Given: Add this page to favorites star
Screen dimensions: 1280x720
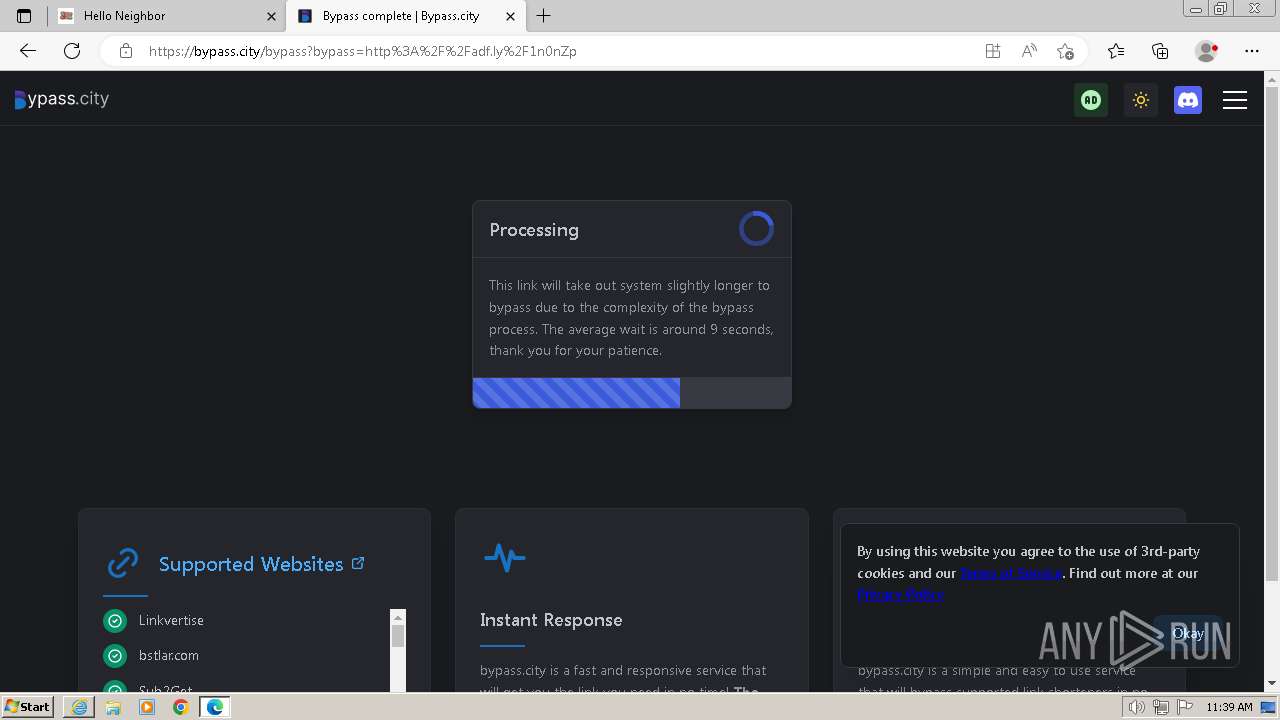Looking at the screenshot, I should pyautogui.click(x=1065, y=51).
